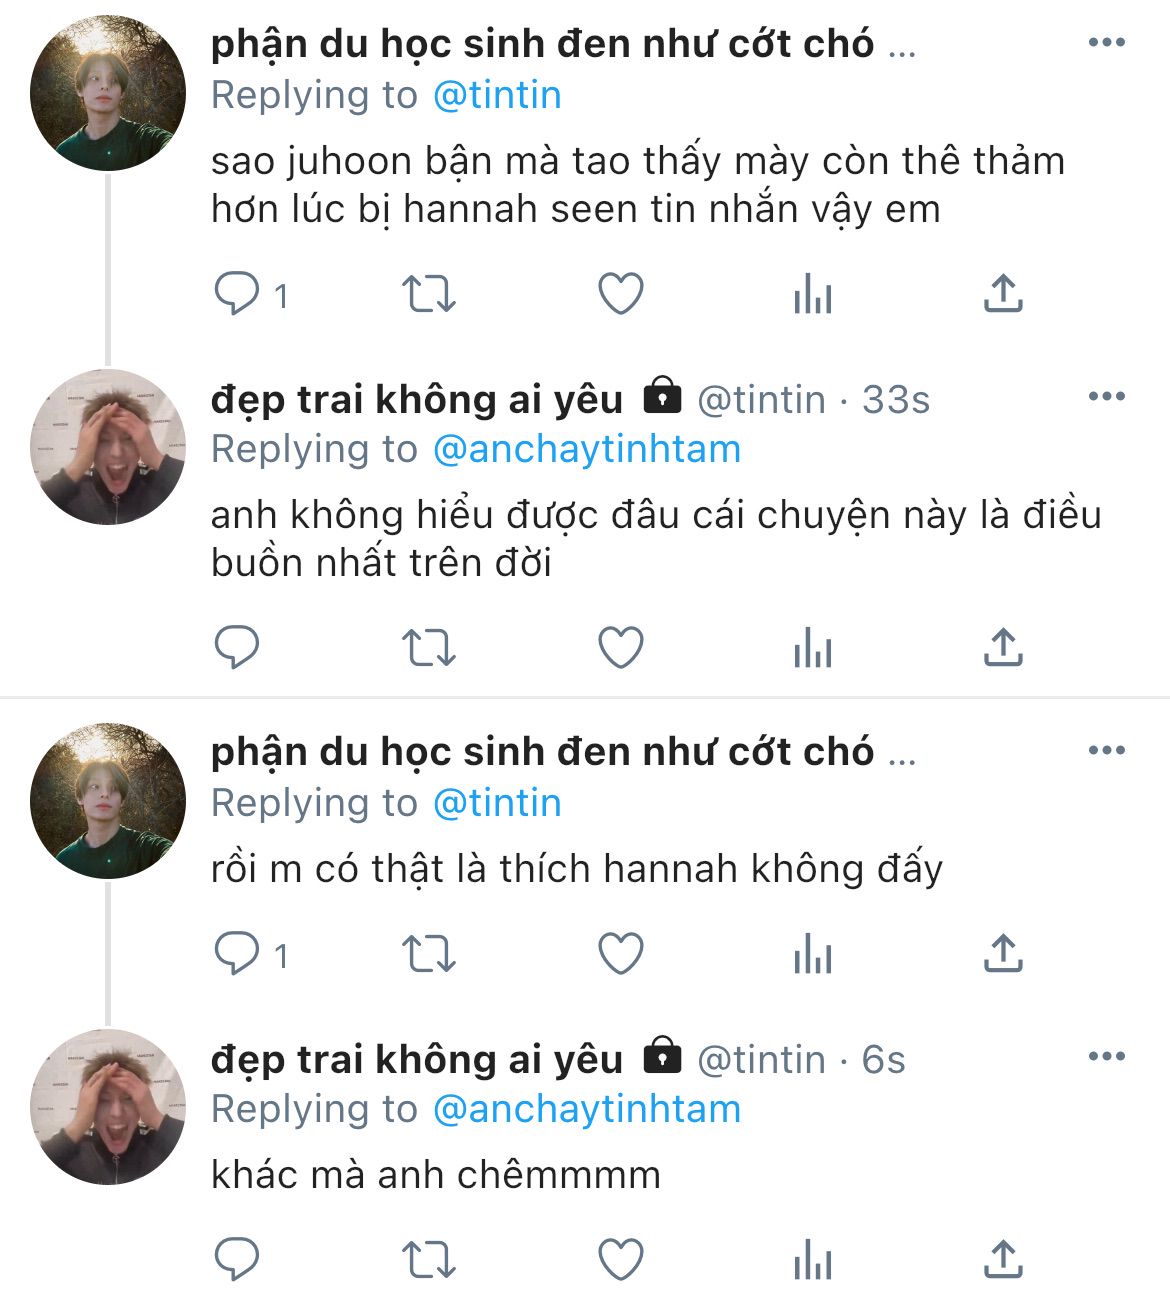This screenshot has height=1305, width=1170.
Task: View analytics of "khác mà anh chêmmmm" tweet
Action: [812, 1259]
